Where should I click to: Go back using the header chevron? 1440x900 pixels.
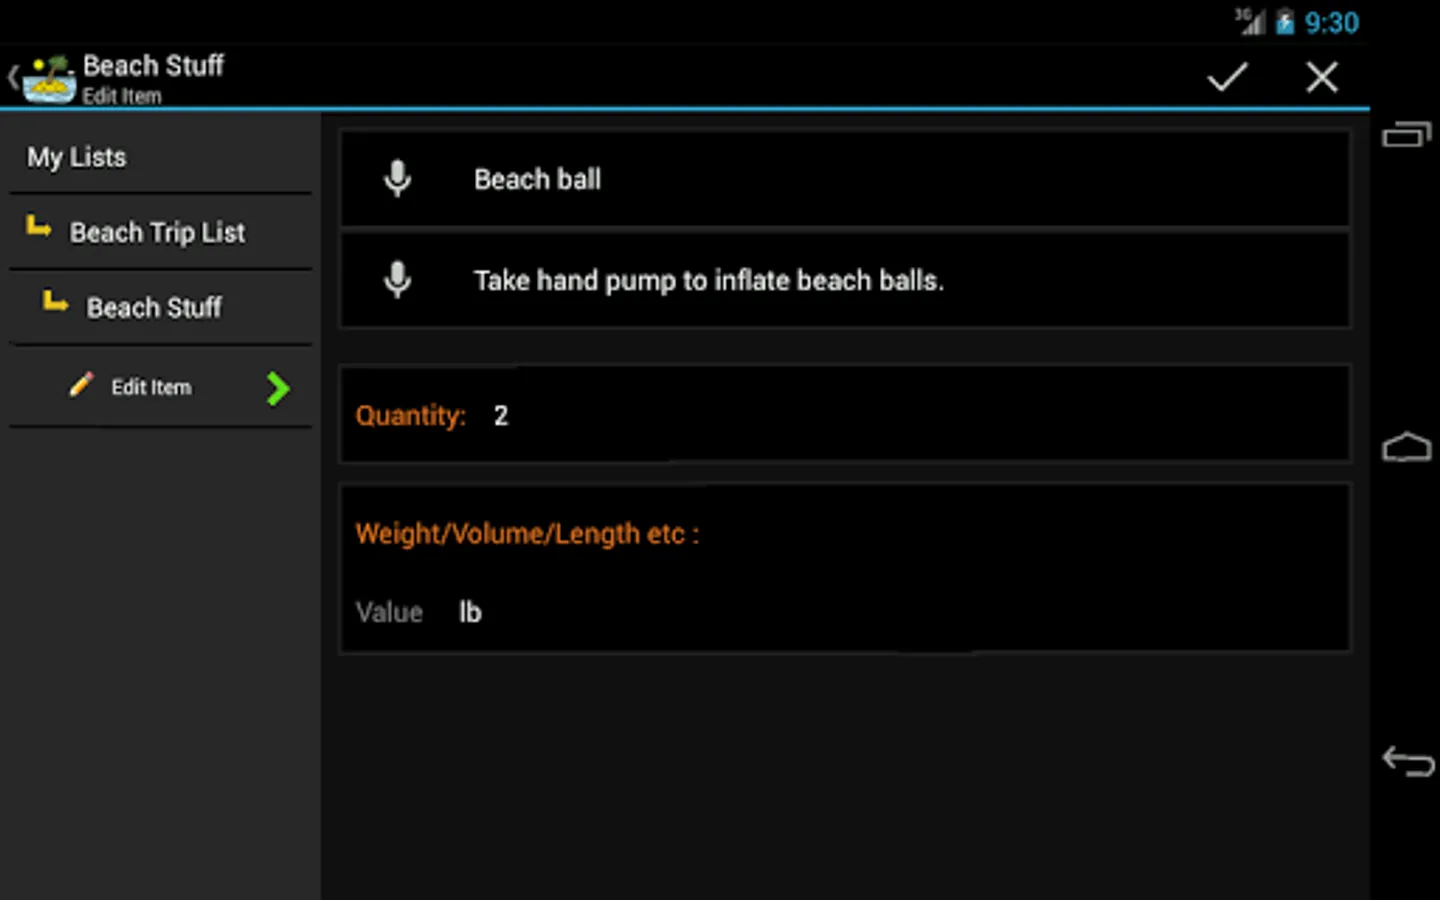point(12,75)
